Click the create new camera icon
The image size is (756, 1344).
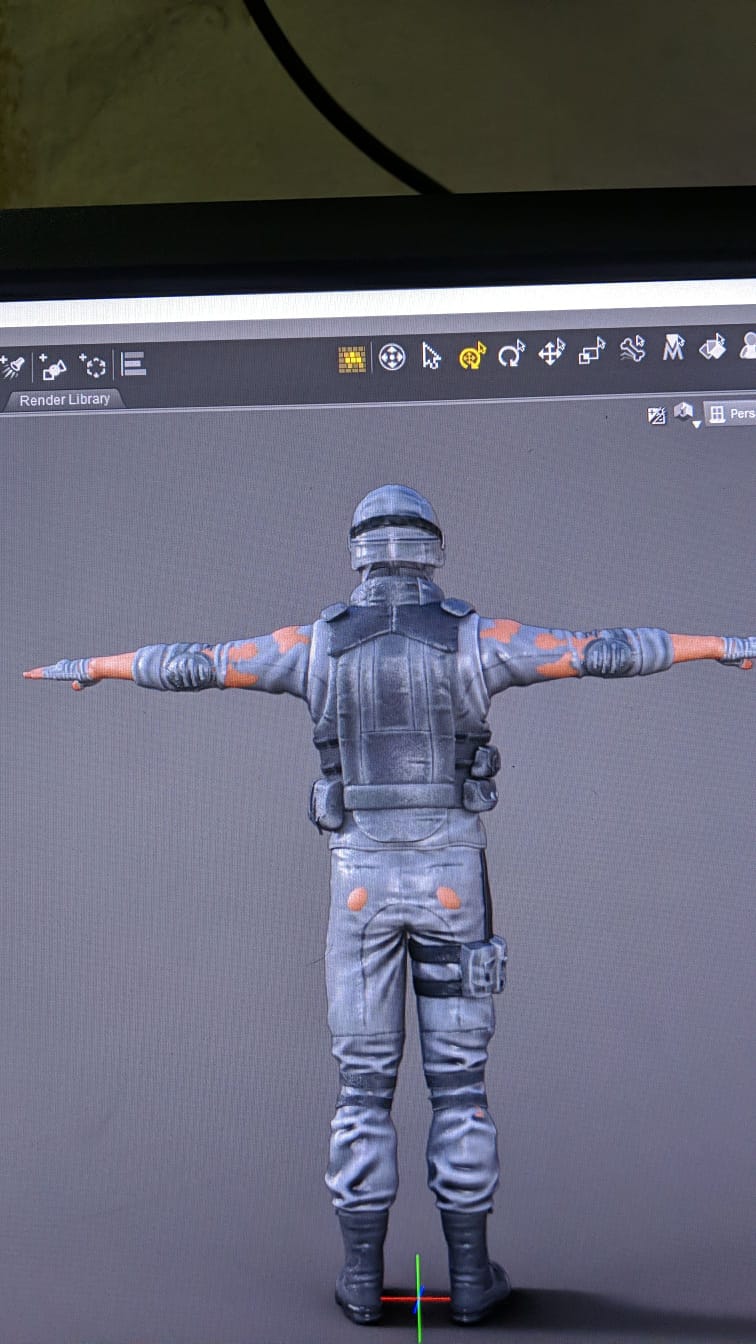click(x=53, y=367)
